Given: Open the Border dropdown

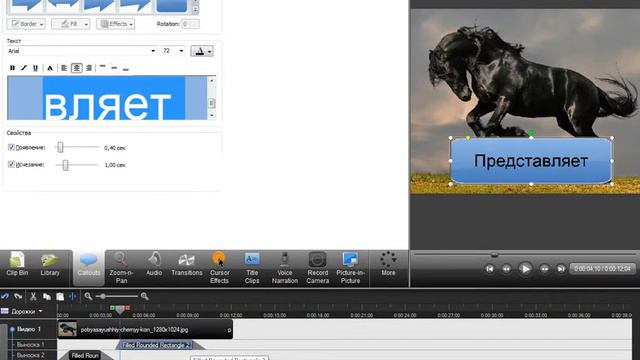Looking at the screenshot, I should tap(26, 24).
